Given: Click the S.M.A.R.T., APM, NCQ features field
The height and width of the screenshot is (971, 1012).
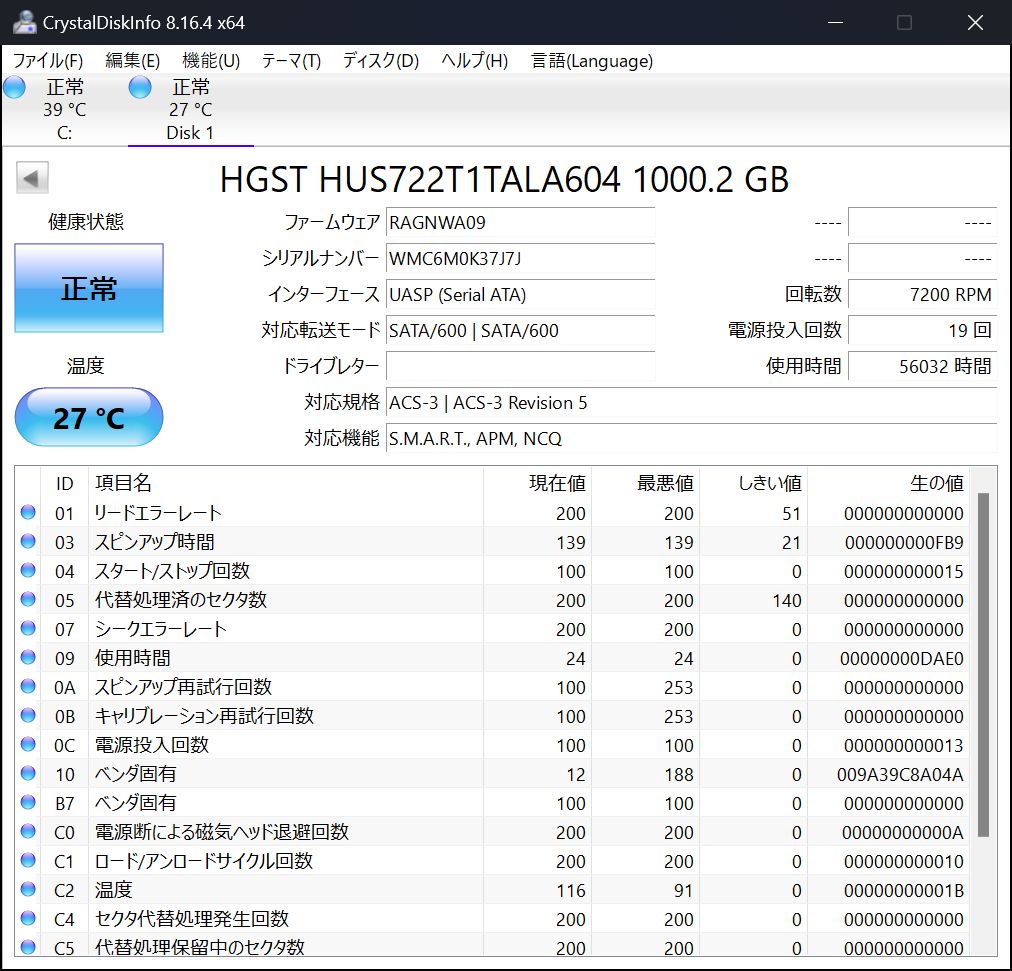Looking at the screenshot, I should 692,439.
